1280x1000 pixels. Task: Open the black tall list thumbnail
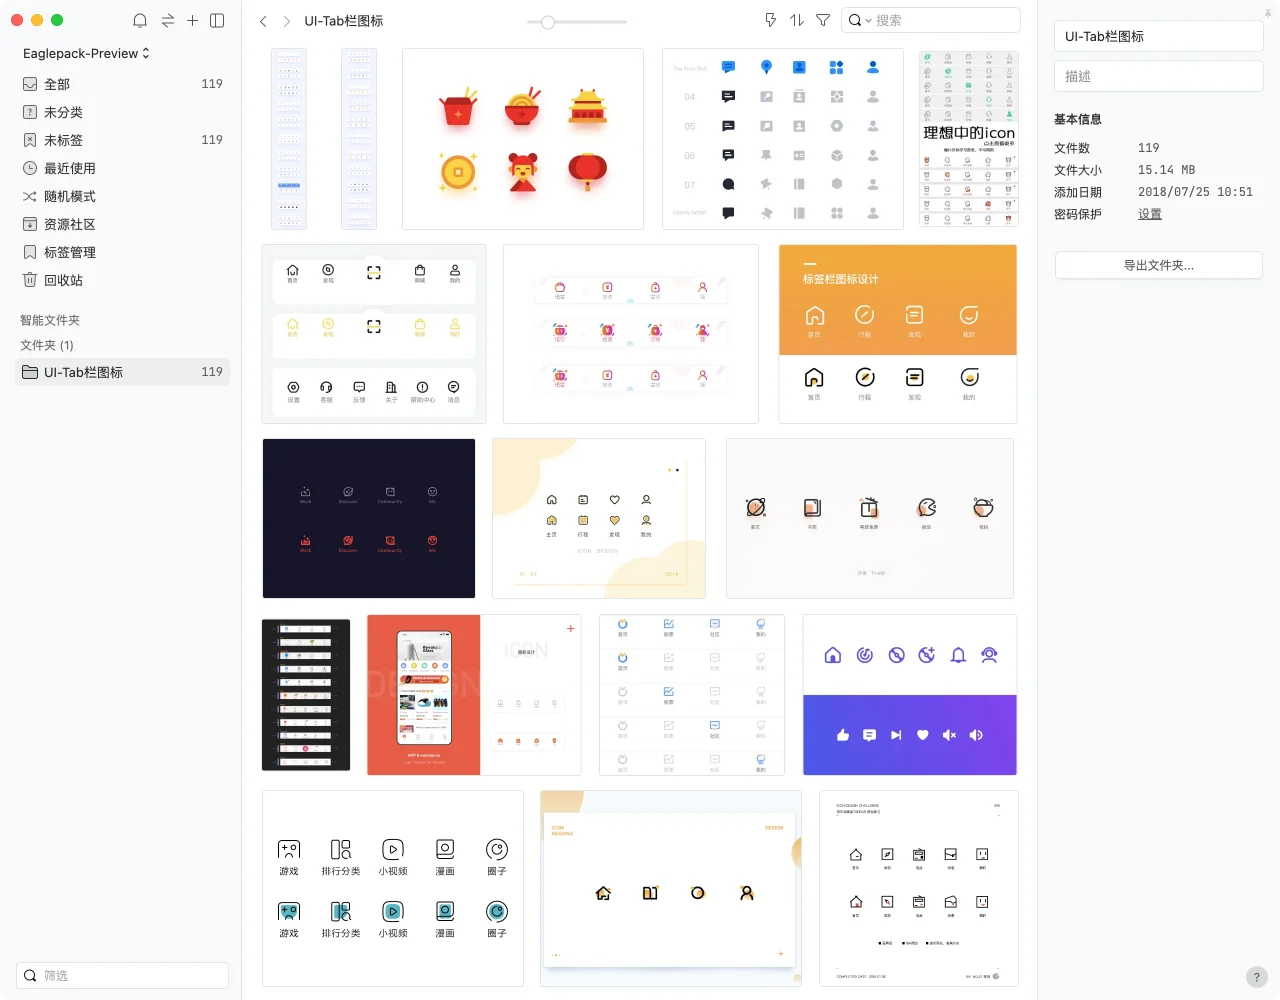306,695
